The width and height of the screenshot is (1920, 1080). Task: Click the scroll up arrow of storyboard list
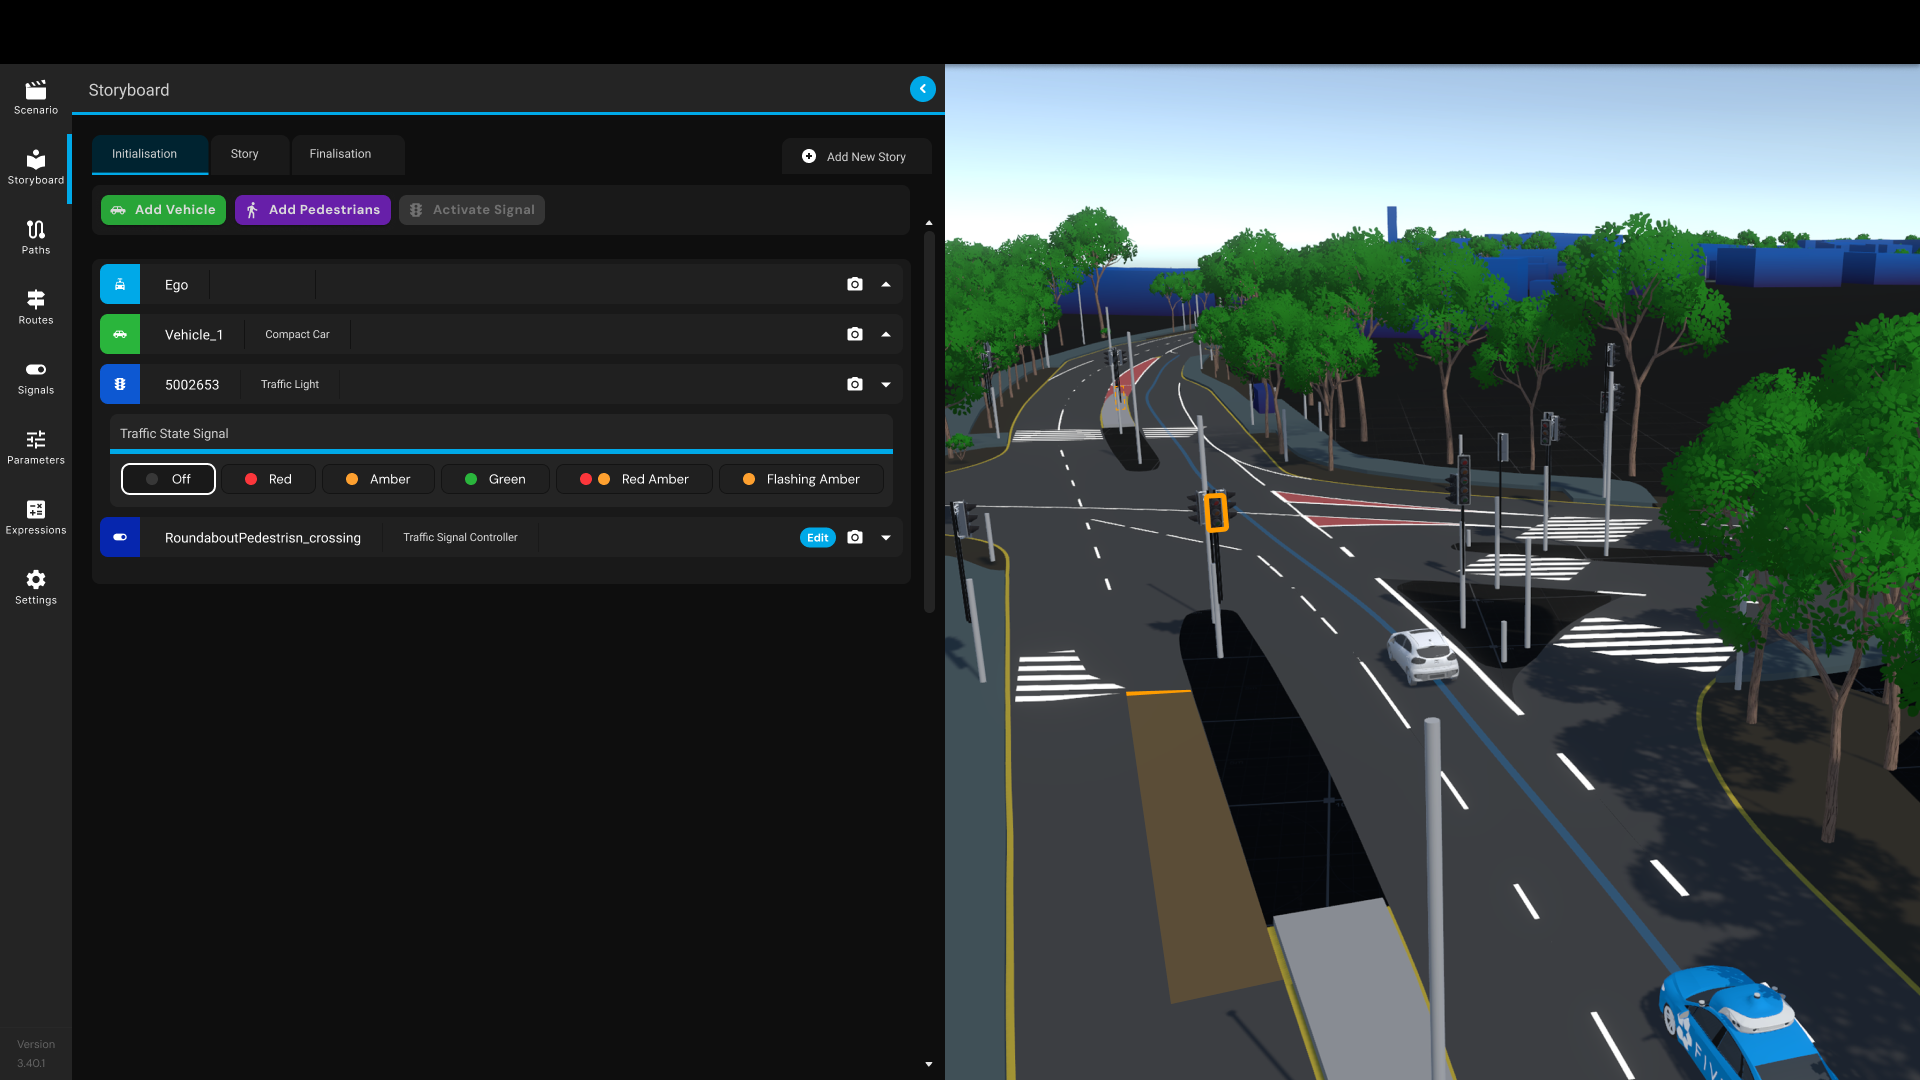pyautogui.click(x=929, y=223)
